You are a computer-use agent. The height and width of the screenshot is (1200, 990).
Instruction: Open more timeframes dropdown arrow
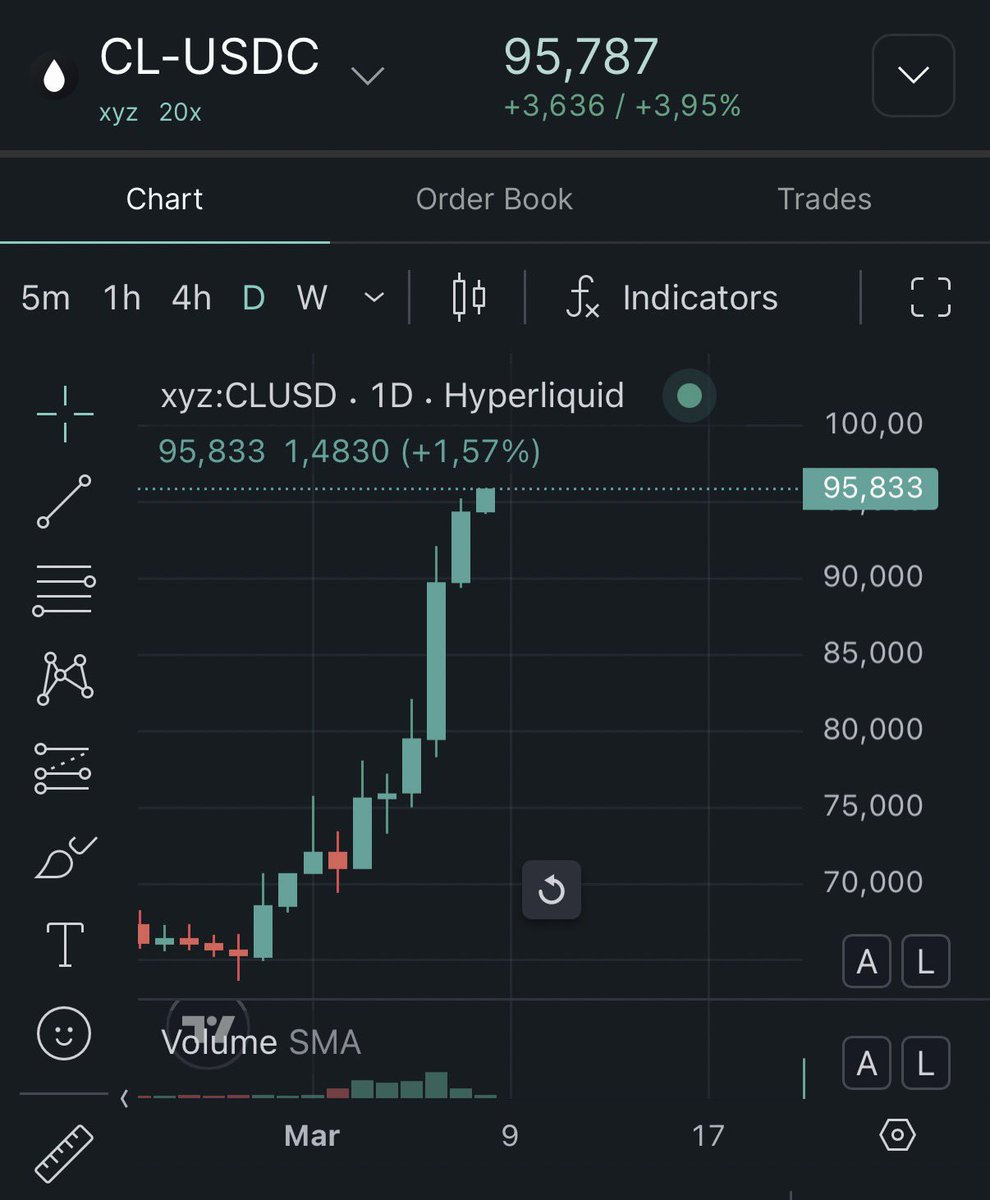click(x=375, y=297)
